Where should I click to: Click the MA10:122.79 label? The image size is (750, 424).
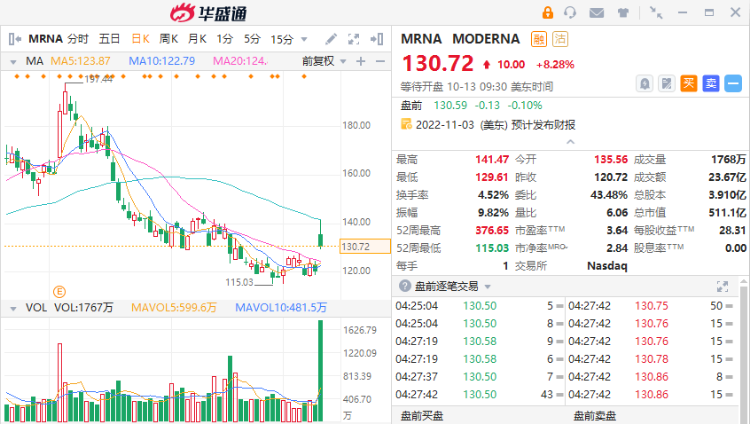click(162, 61)
